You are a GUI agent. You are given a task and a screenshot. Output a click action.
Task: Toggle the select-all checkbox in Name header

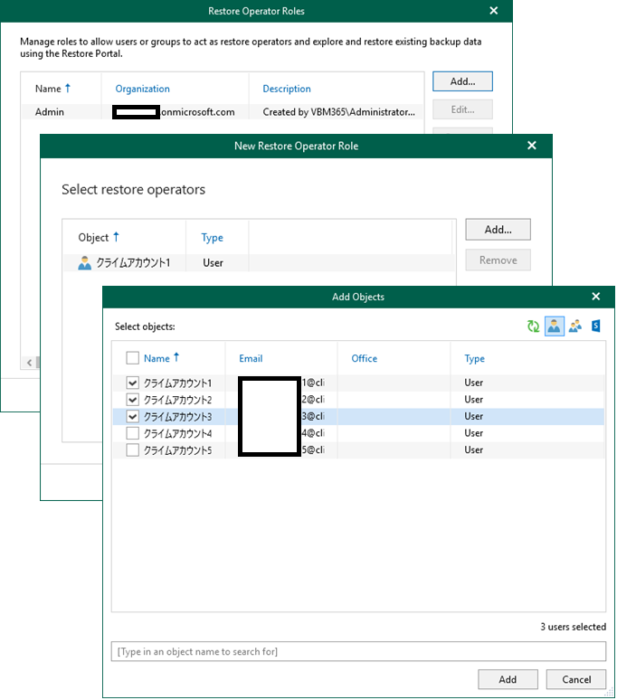point(133,358)
